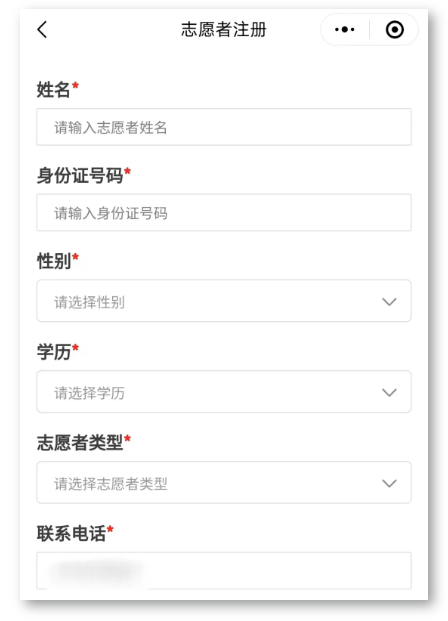Click the blurred phone number text
This screenshot has height=621, width=448.
(x=95, y=571)
